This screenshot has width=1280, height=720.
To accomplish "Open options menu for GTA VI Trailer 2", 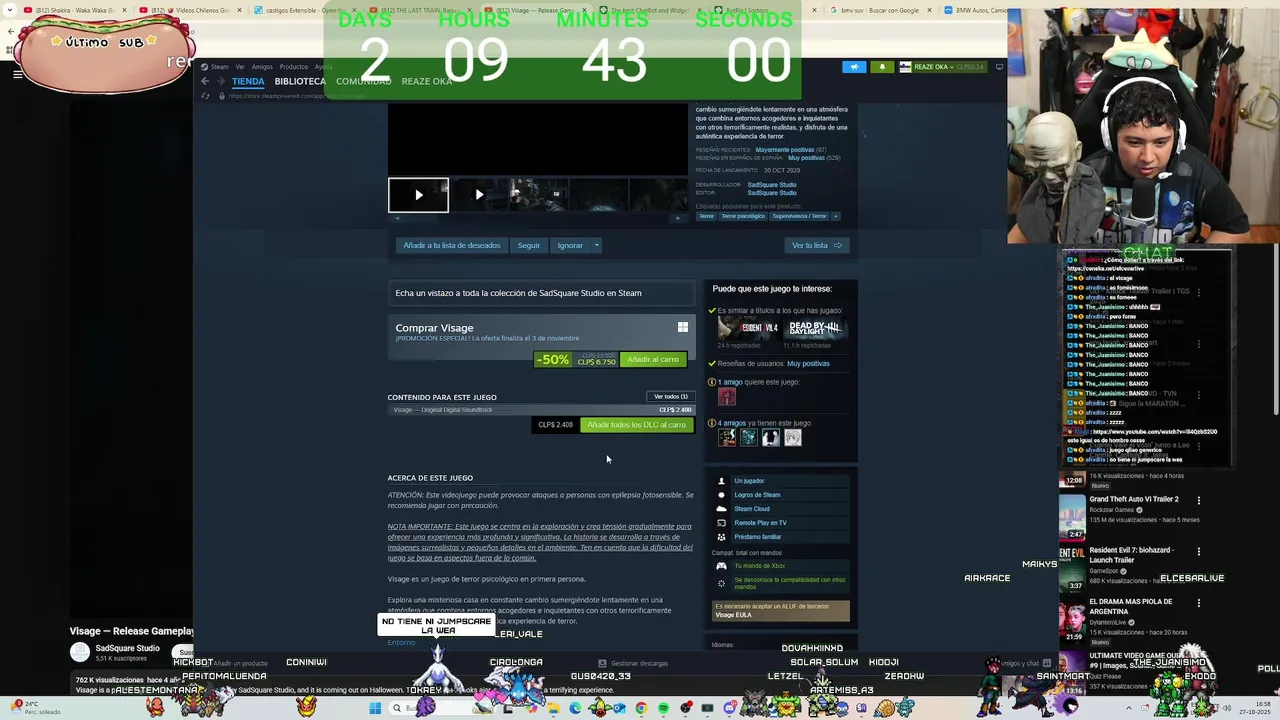I will coord(1199,500).
